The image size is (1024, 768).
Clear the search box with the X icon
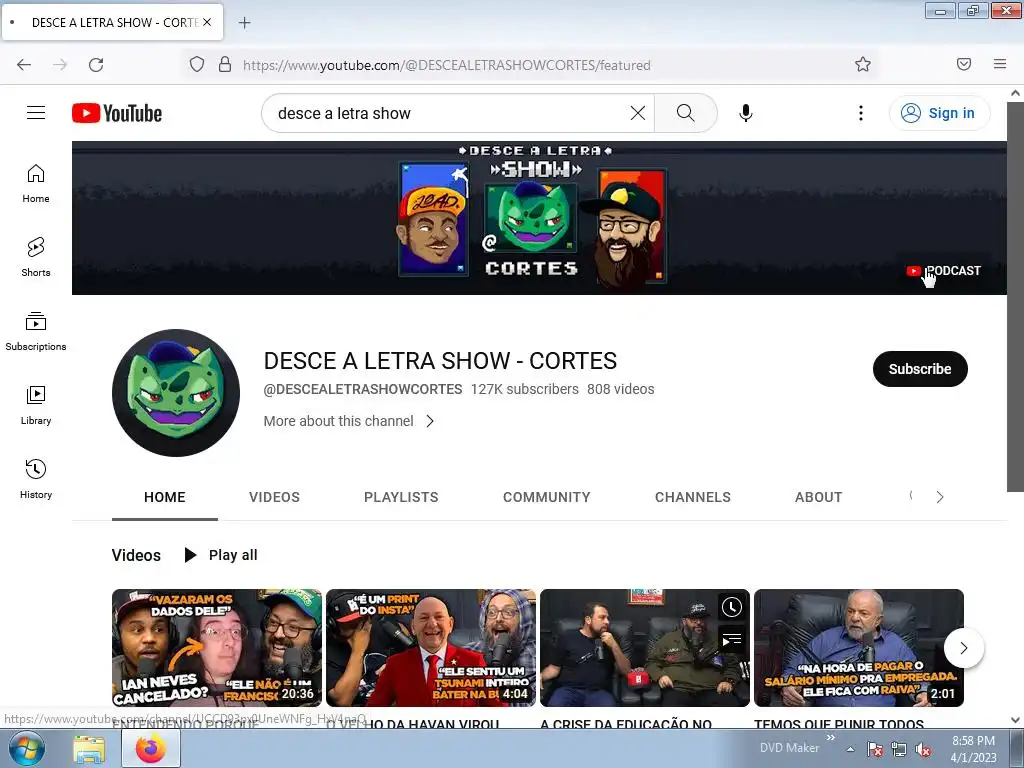coord(638,113)
